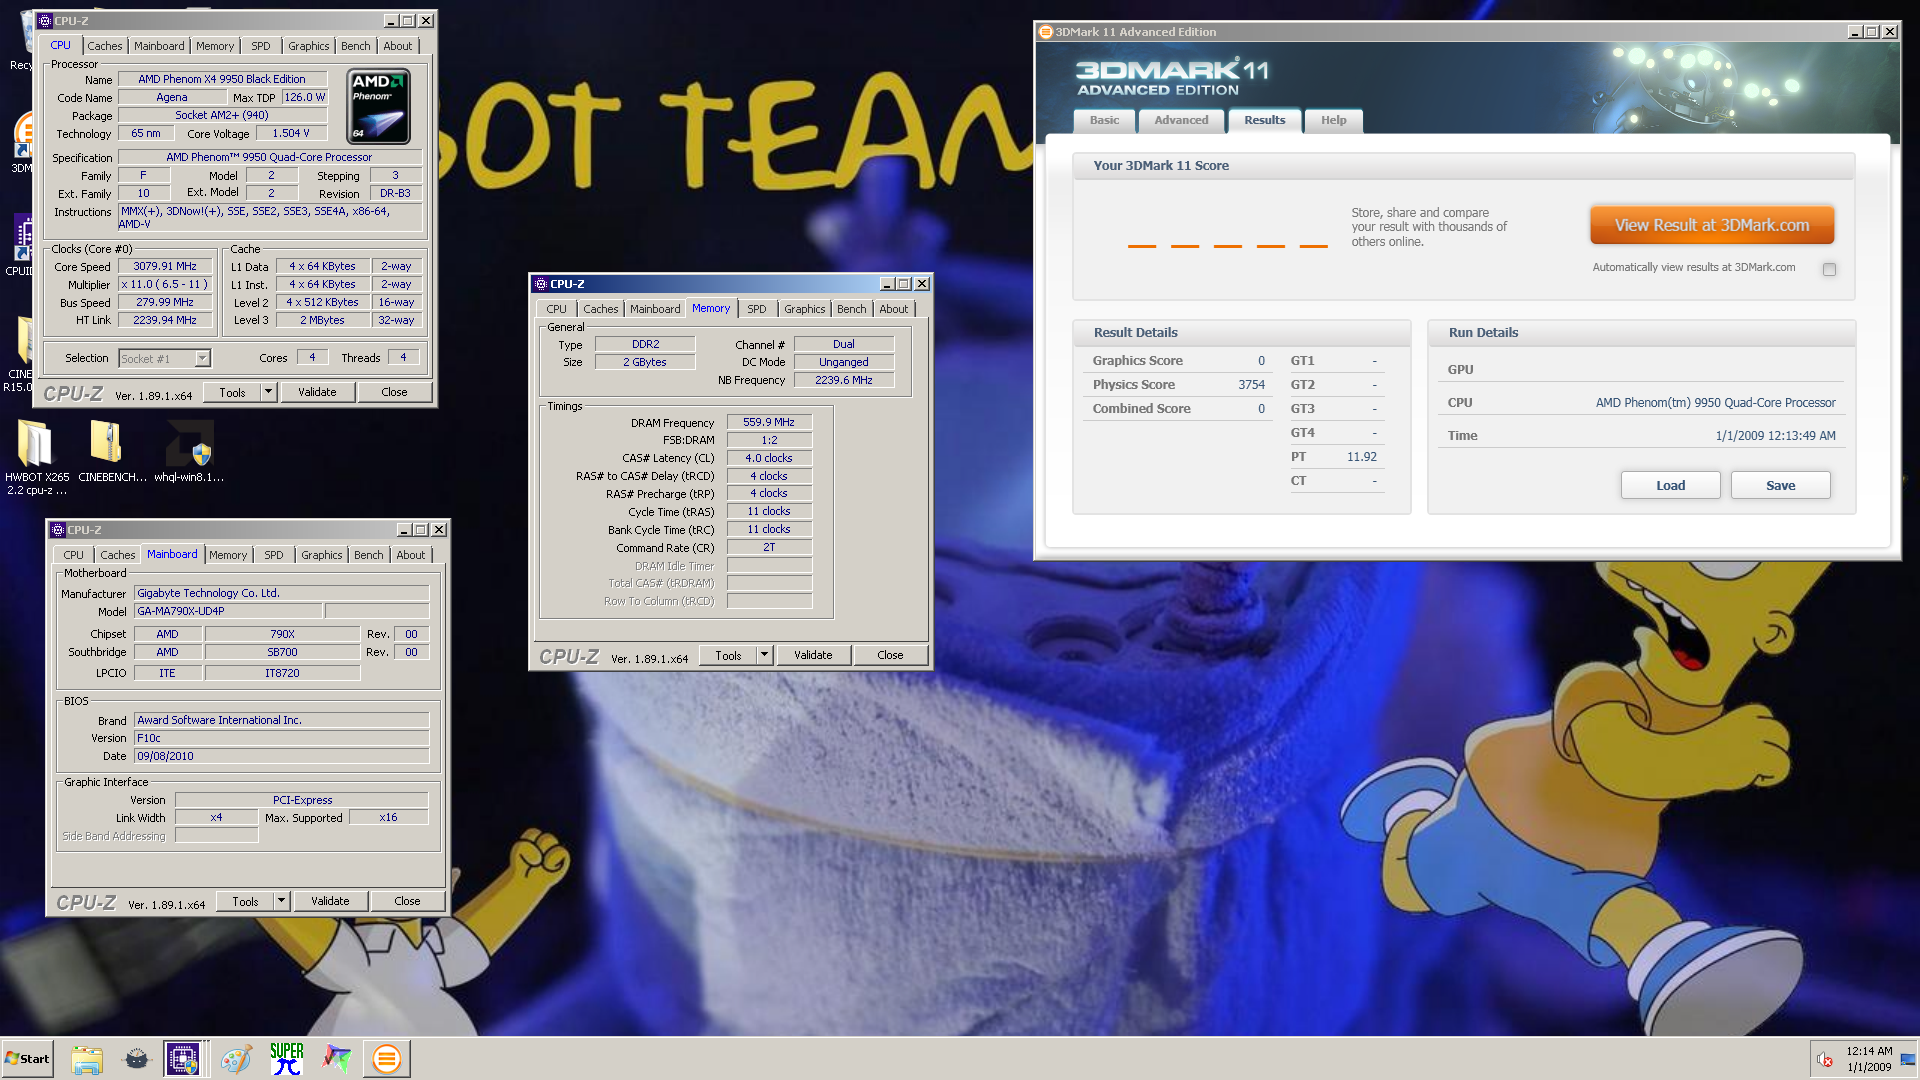The height and width of the screenshot is (1080, 1920).
Task: Select the CINEBENCH zip archive on desktop
Action: [x=110, y=452]
